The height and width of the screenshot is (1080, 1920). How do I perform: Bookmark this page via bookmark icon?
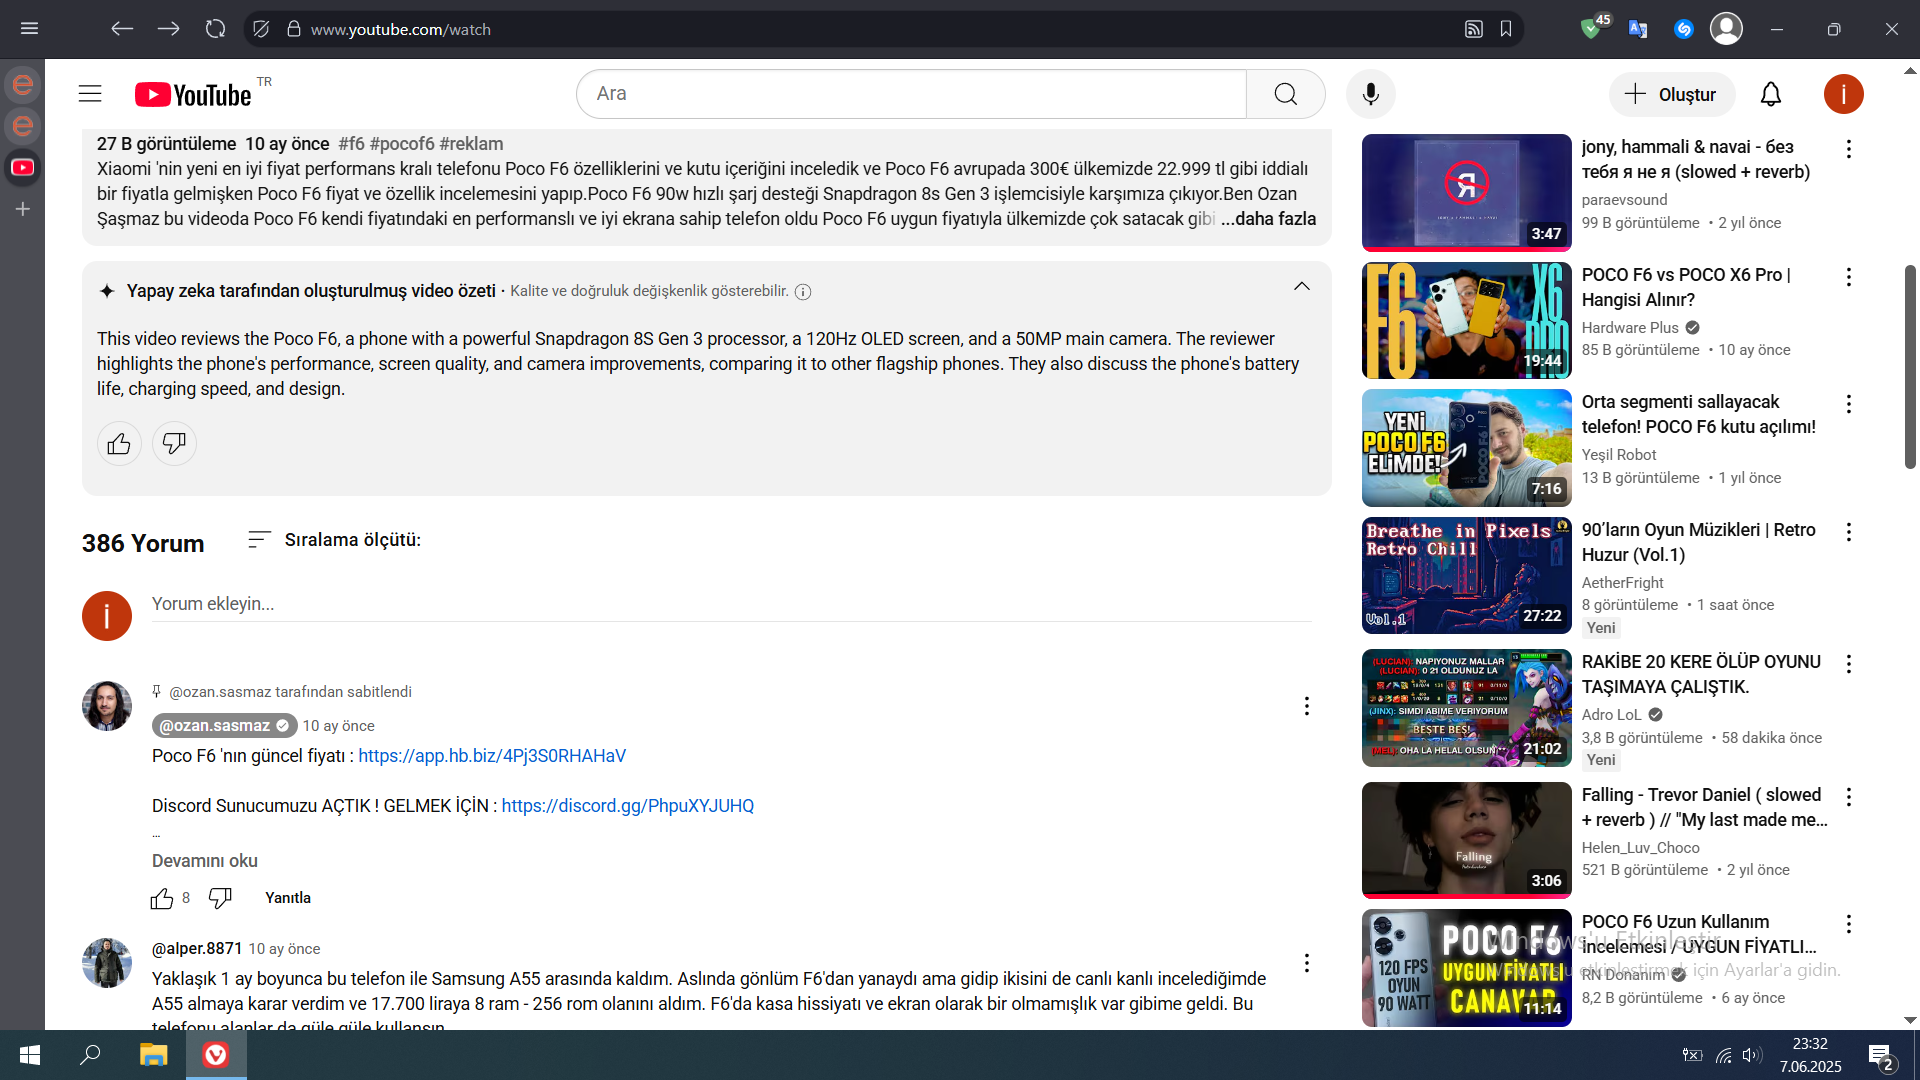coord(1506,29)
